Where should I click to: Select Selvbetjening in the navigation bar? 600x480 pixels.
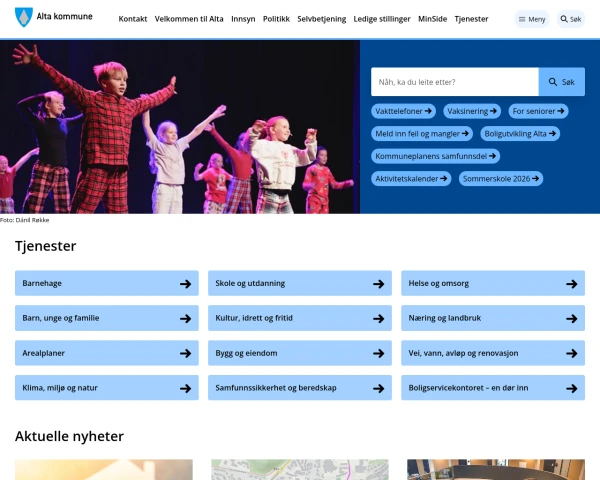(x=321, y=19)
